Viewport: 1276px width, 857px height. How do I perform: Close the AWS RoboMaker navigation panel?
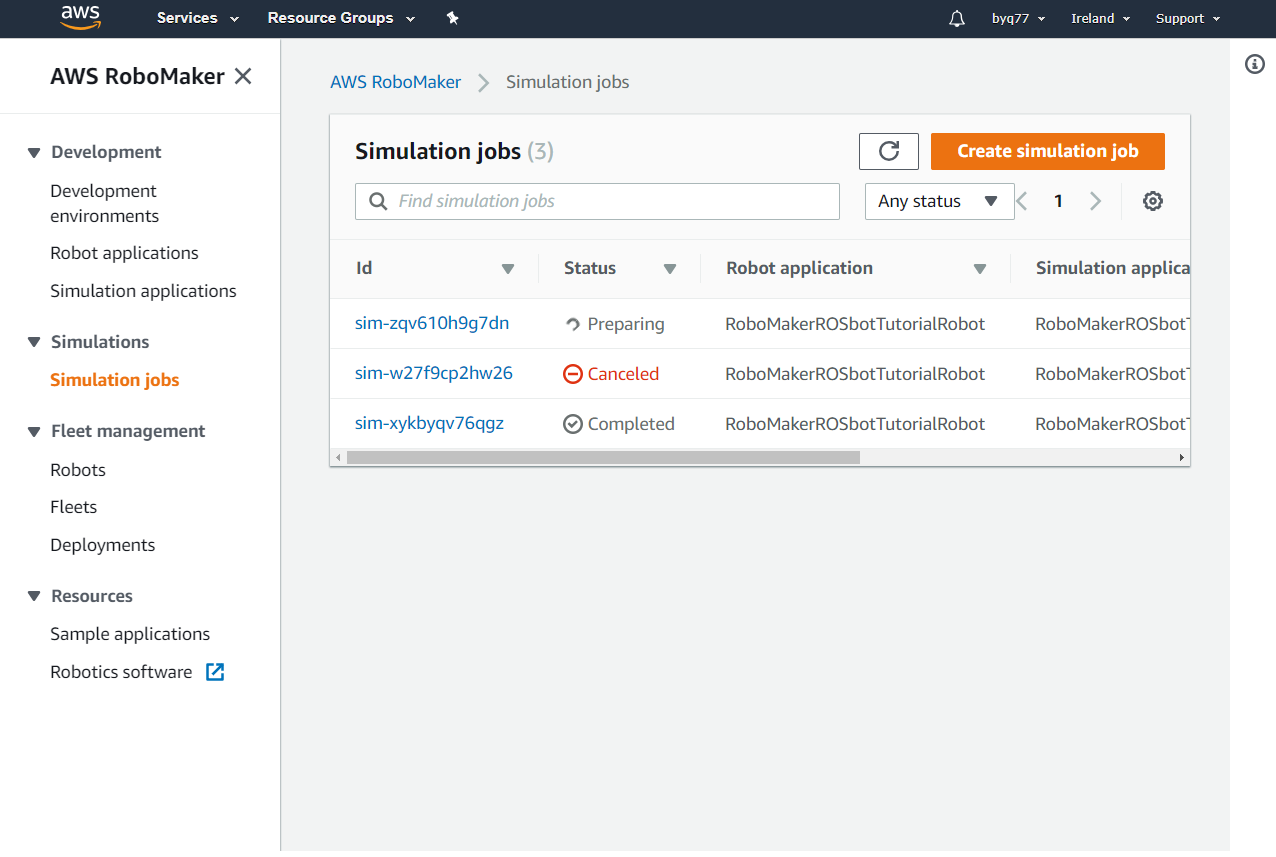pyautogui.click(x=243, y=76)
